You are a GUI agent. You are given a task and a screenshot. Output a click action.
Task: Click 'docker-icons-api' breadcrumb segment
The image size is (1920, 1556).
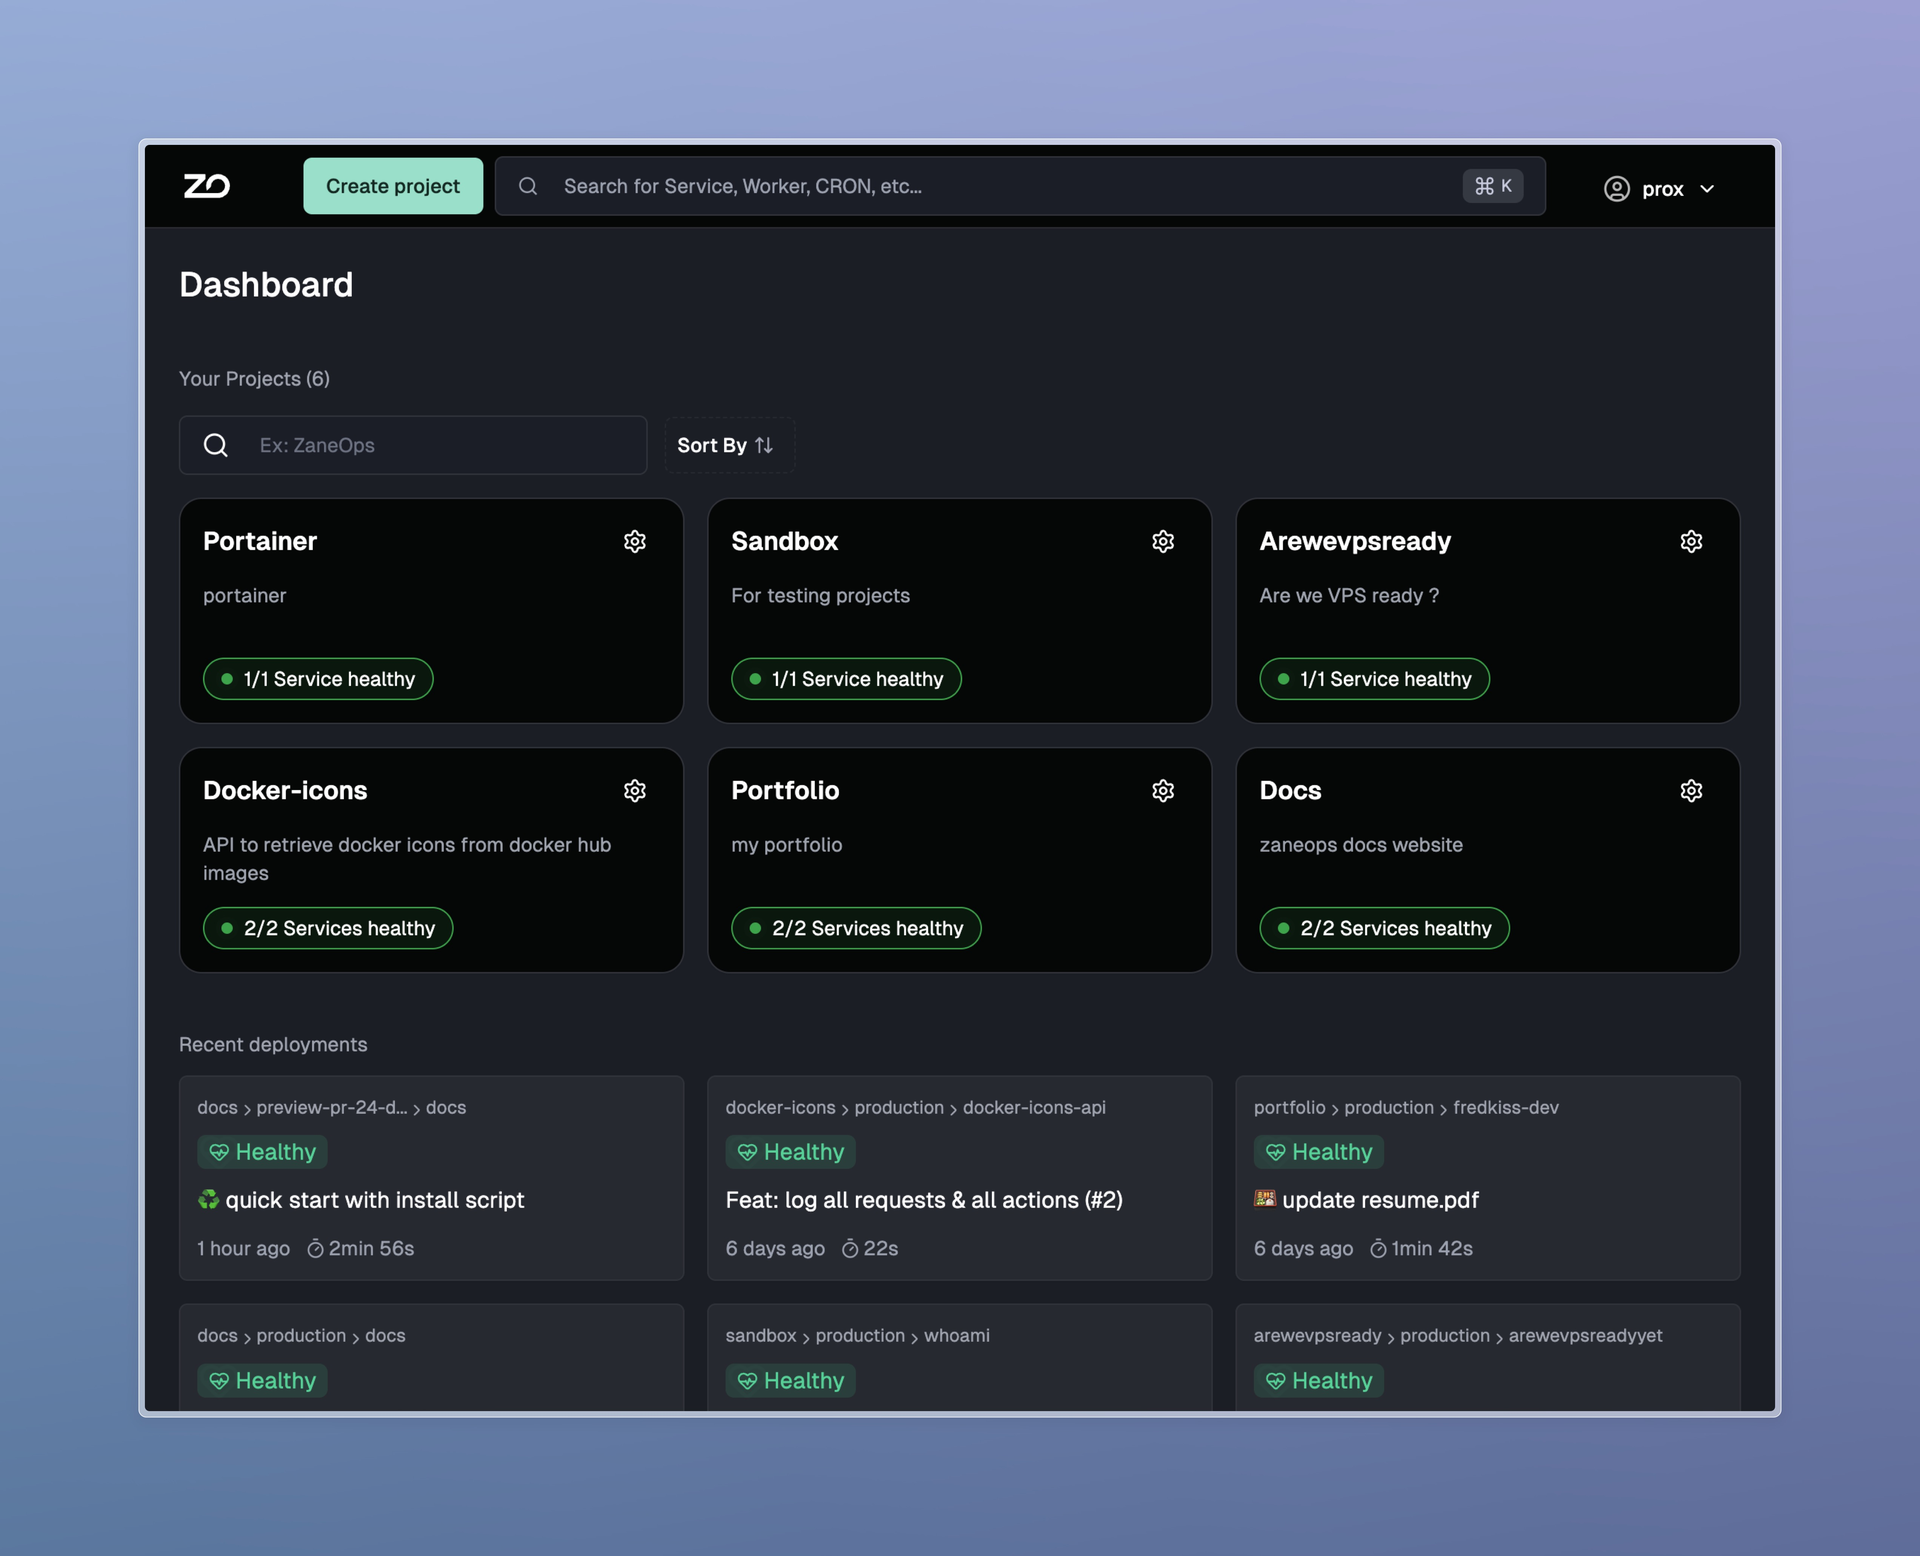[1034, 1107]
